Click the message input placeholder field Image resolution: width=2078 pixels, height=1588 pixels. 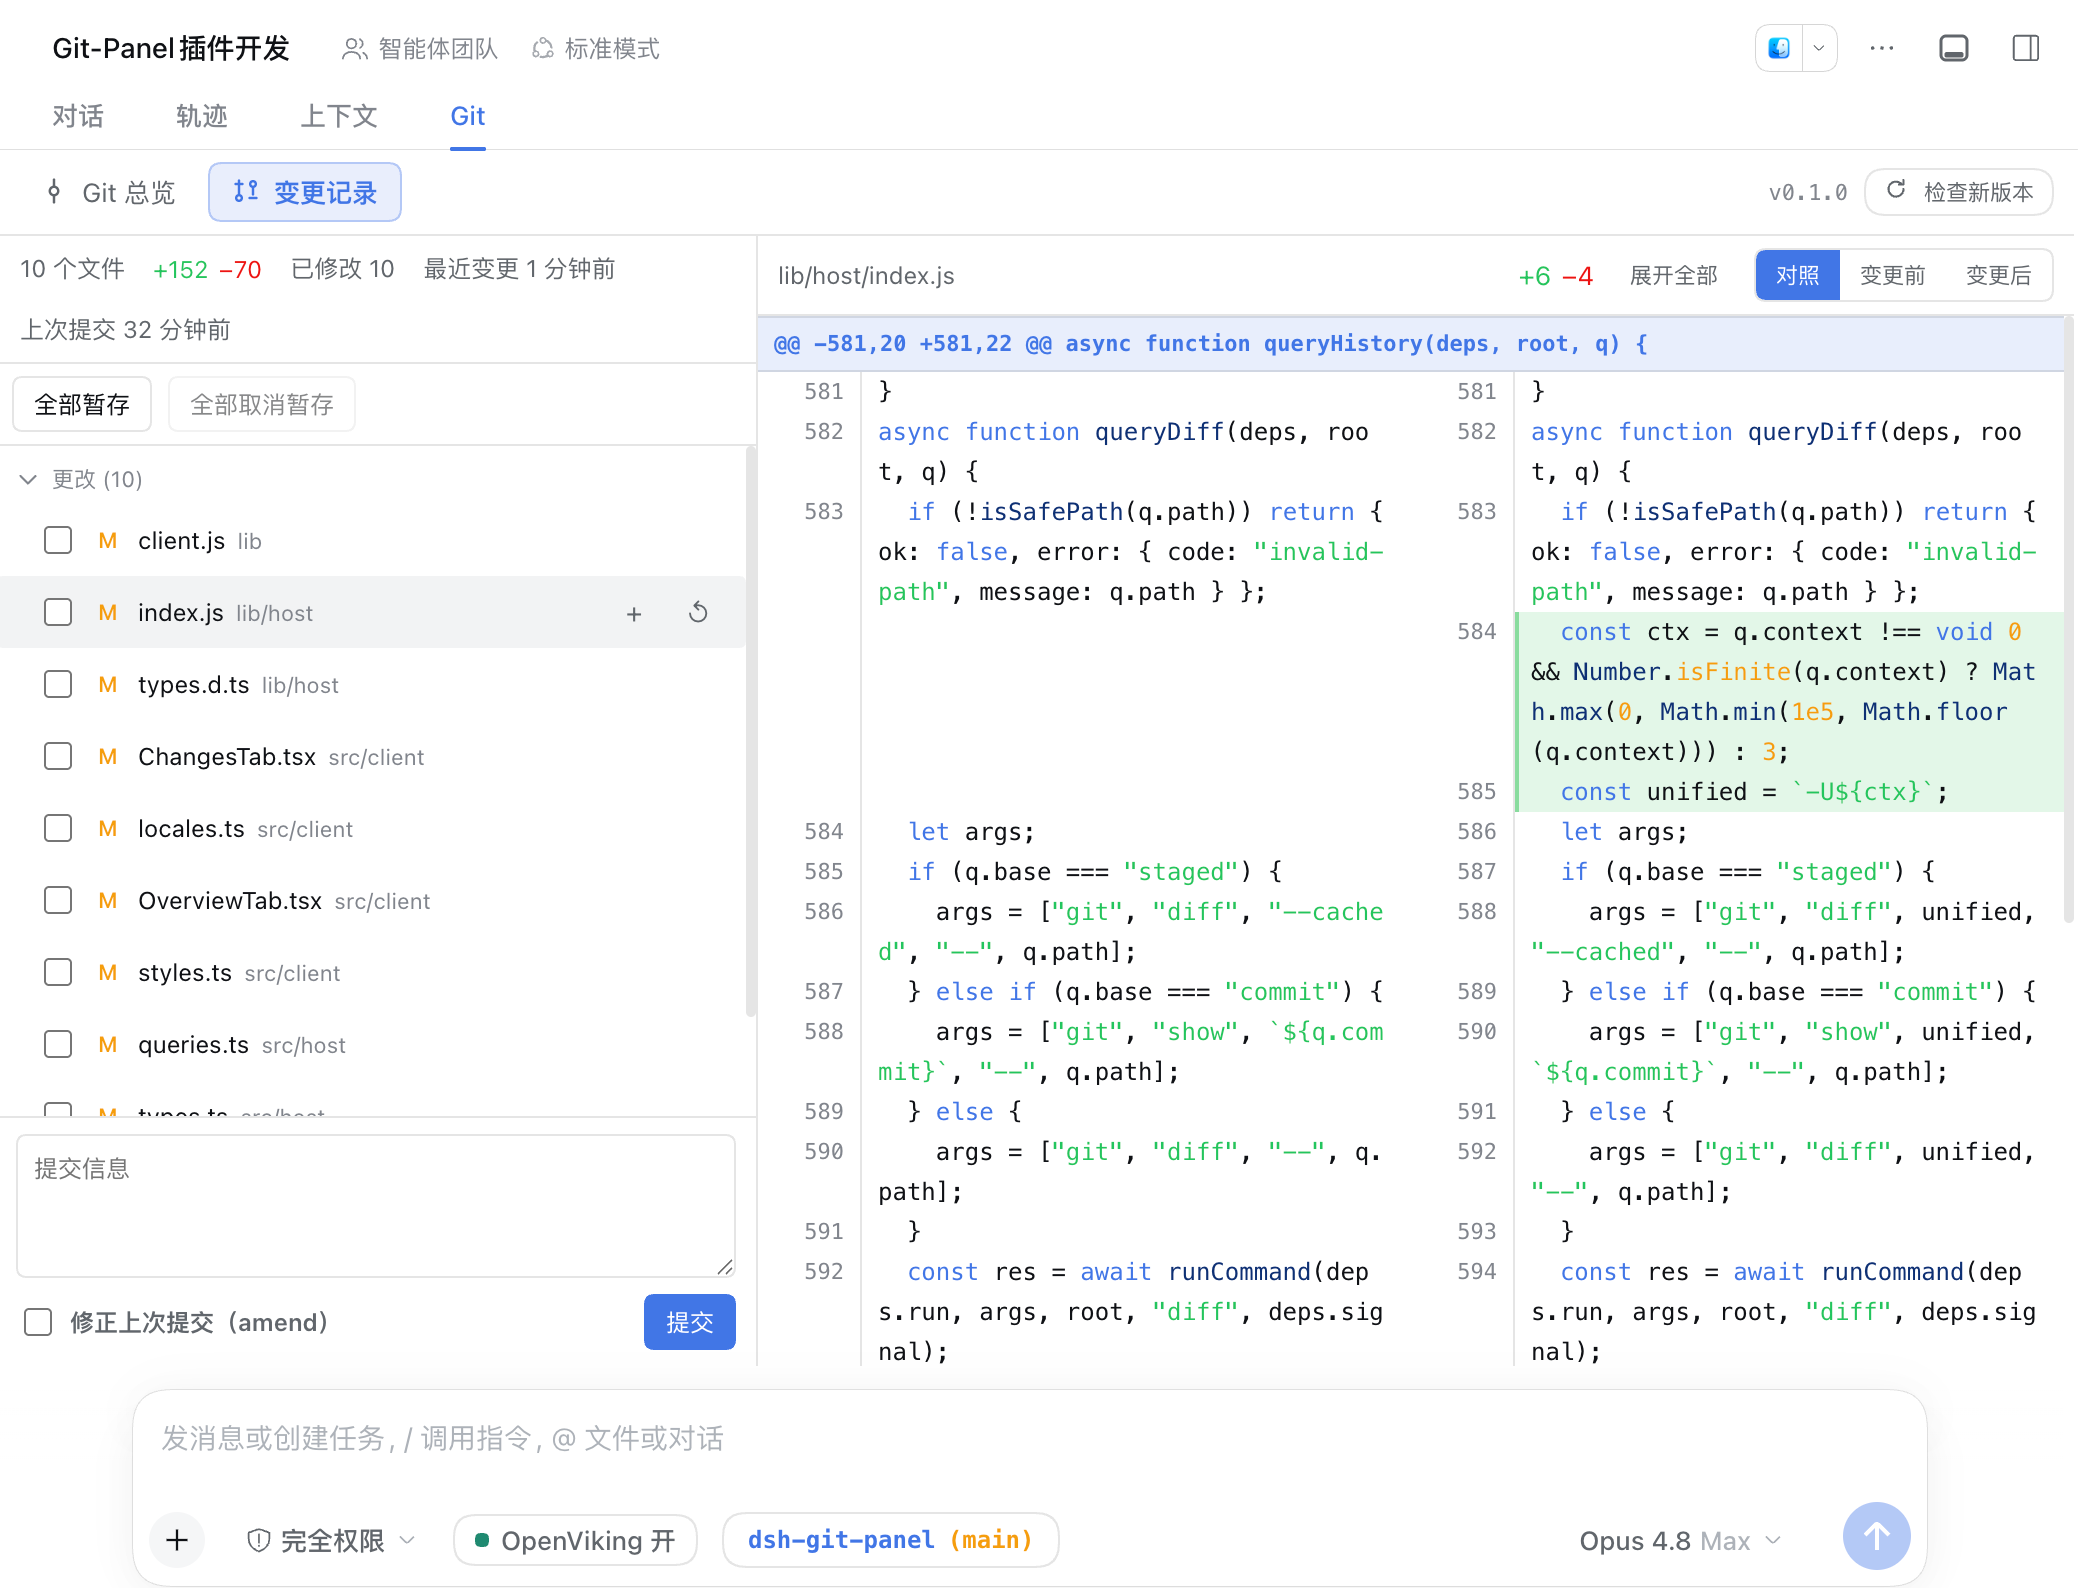pos(1030,1438)
